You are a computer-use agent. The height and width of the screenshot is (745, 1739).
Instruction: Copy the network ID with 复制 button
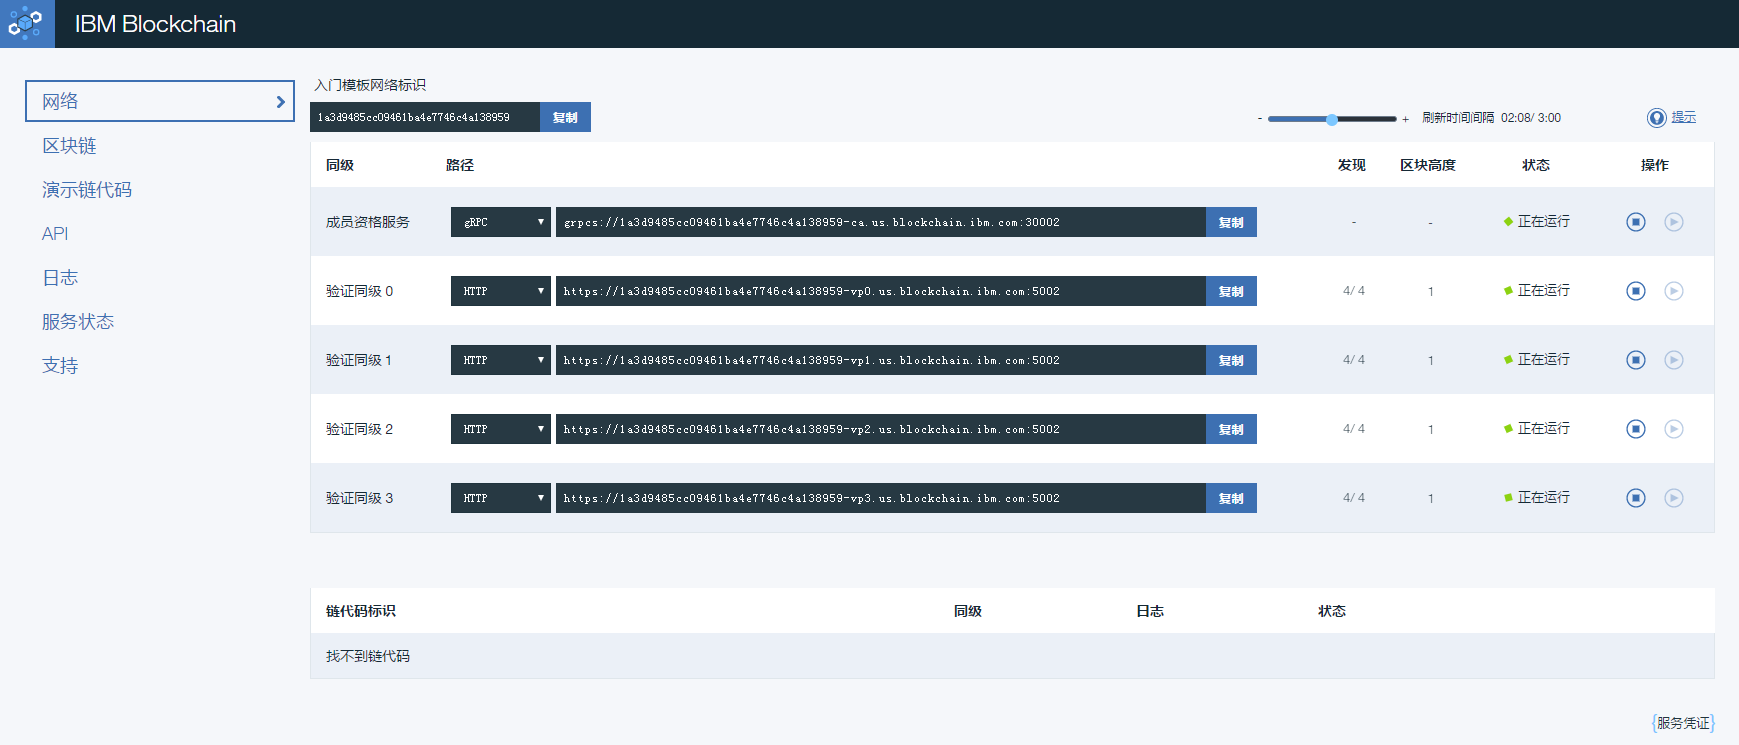(x=565, y=117)
